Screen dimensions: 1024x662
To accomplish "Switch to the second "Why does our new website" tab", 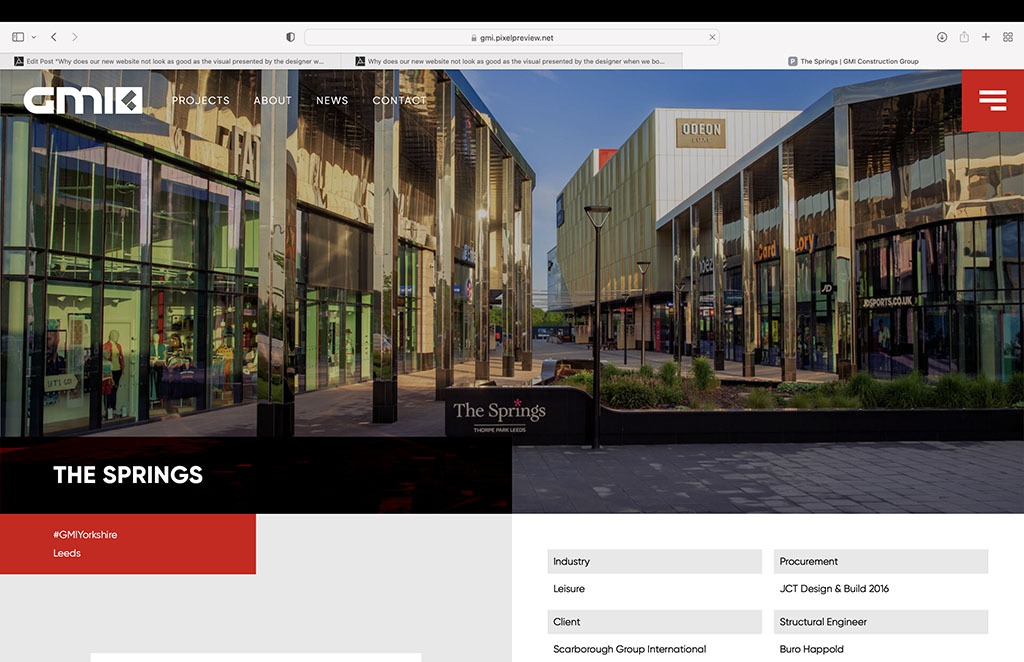I will (x=512, y=61).
